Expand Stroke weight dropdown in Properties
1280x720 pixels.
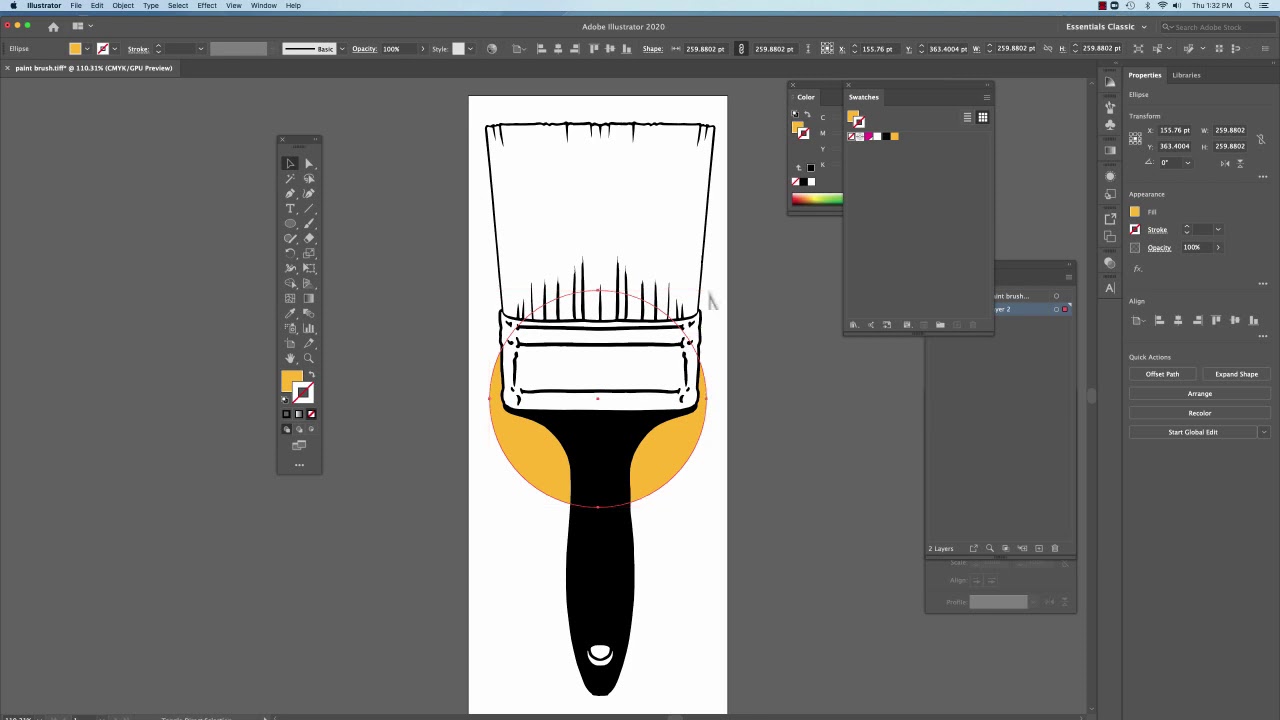pos(1218,229)
